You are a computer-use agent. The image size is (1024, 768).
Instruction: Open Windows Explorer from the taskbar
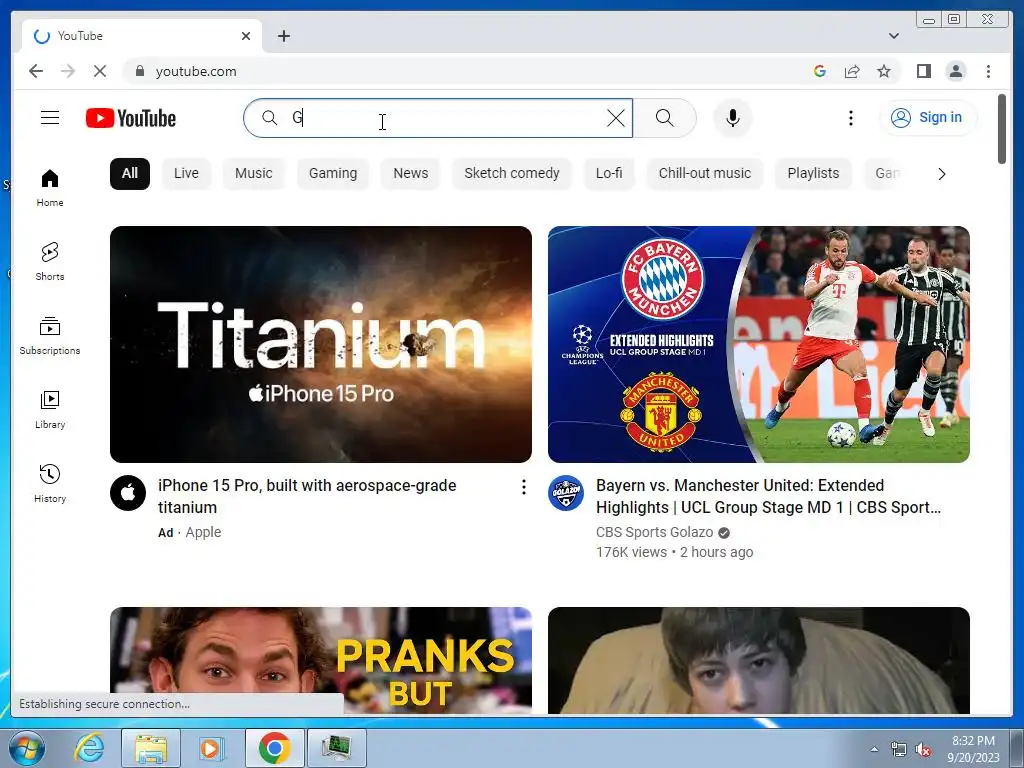tap(151, 748)
